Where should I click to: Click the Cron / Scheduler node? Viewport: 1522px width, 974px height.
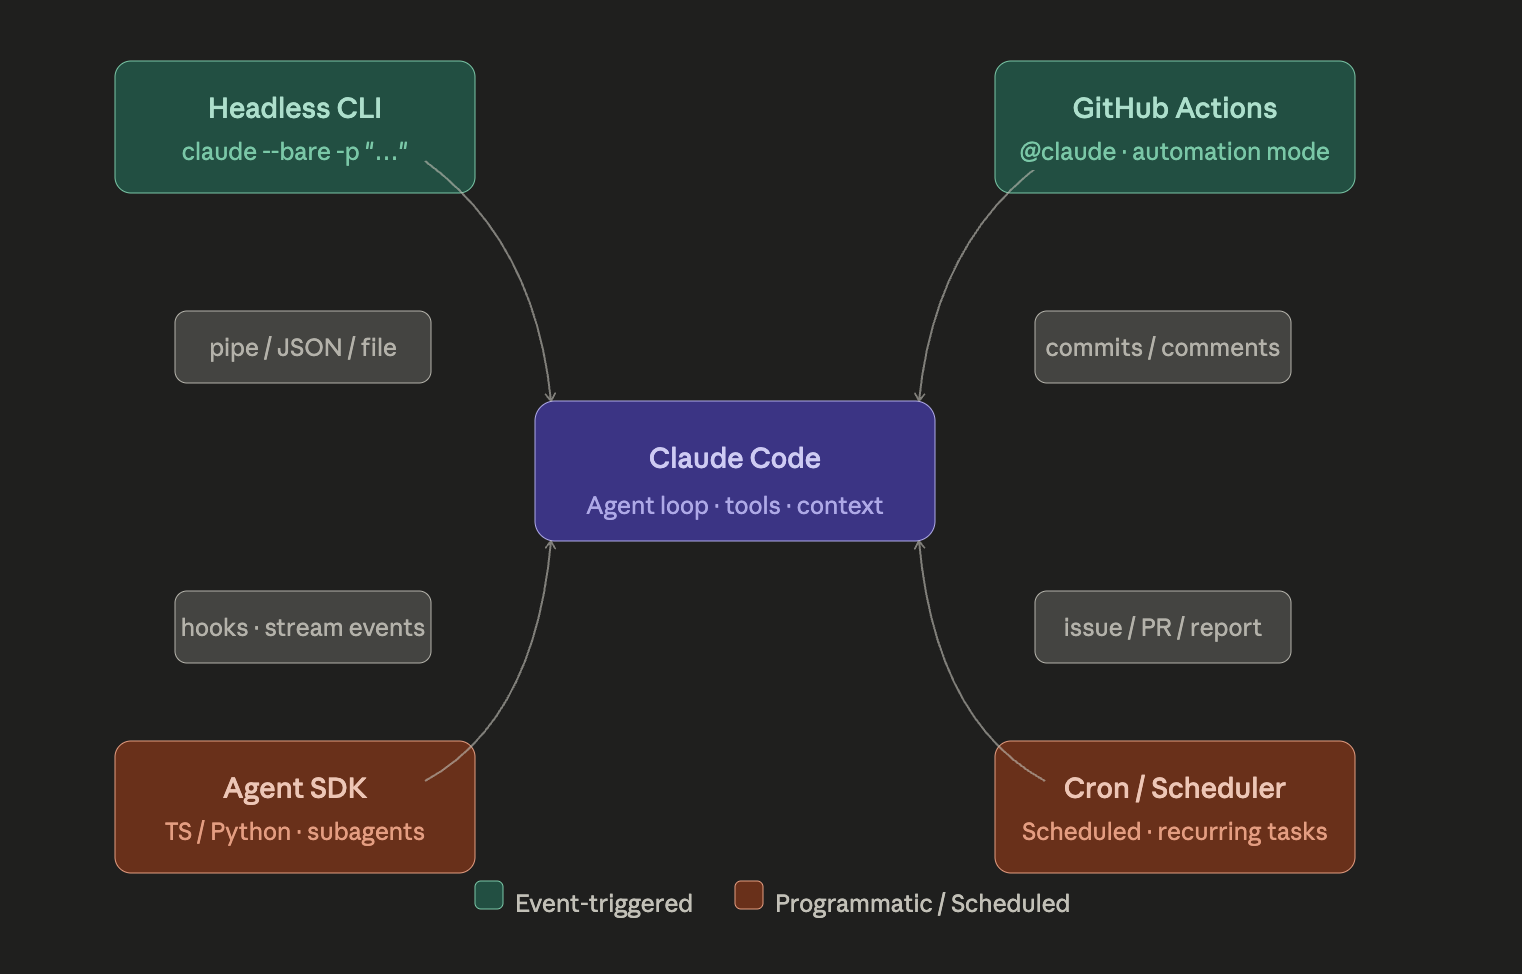[1175, 807]
